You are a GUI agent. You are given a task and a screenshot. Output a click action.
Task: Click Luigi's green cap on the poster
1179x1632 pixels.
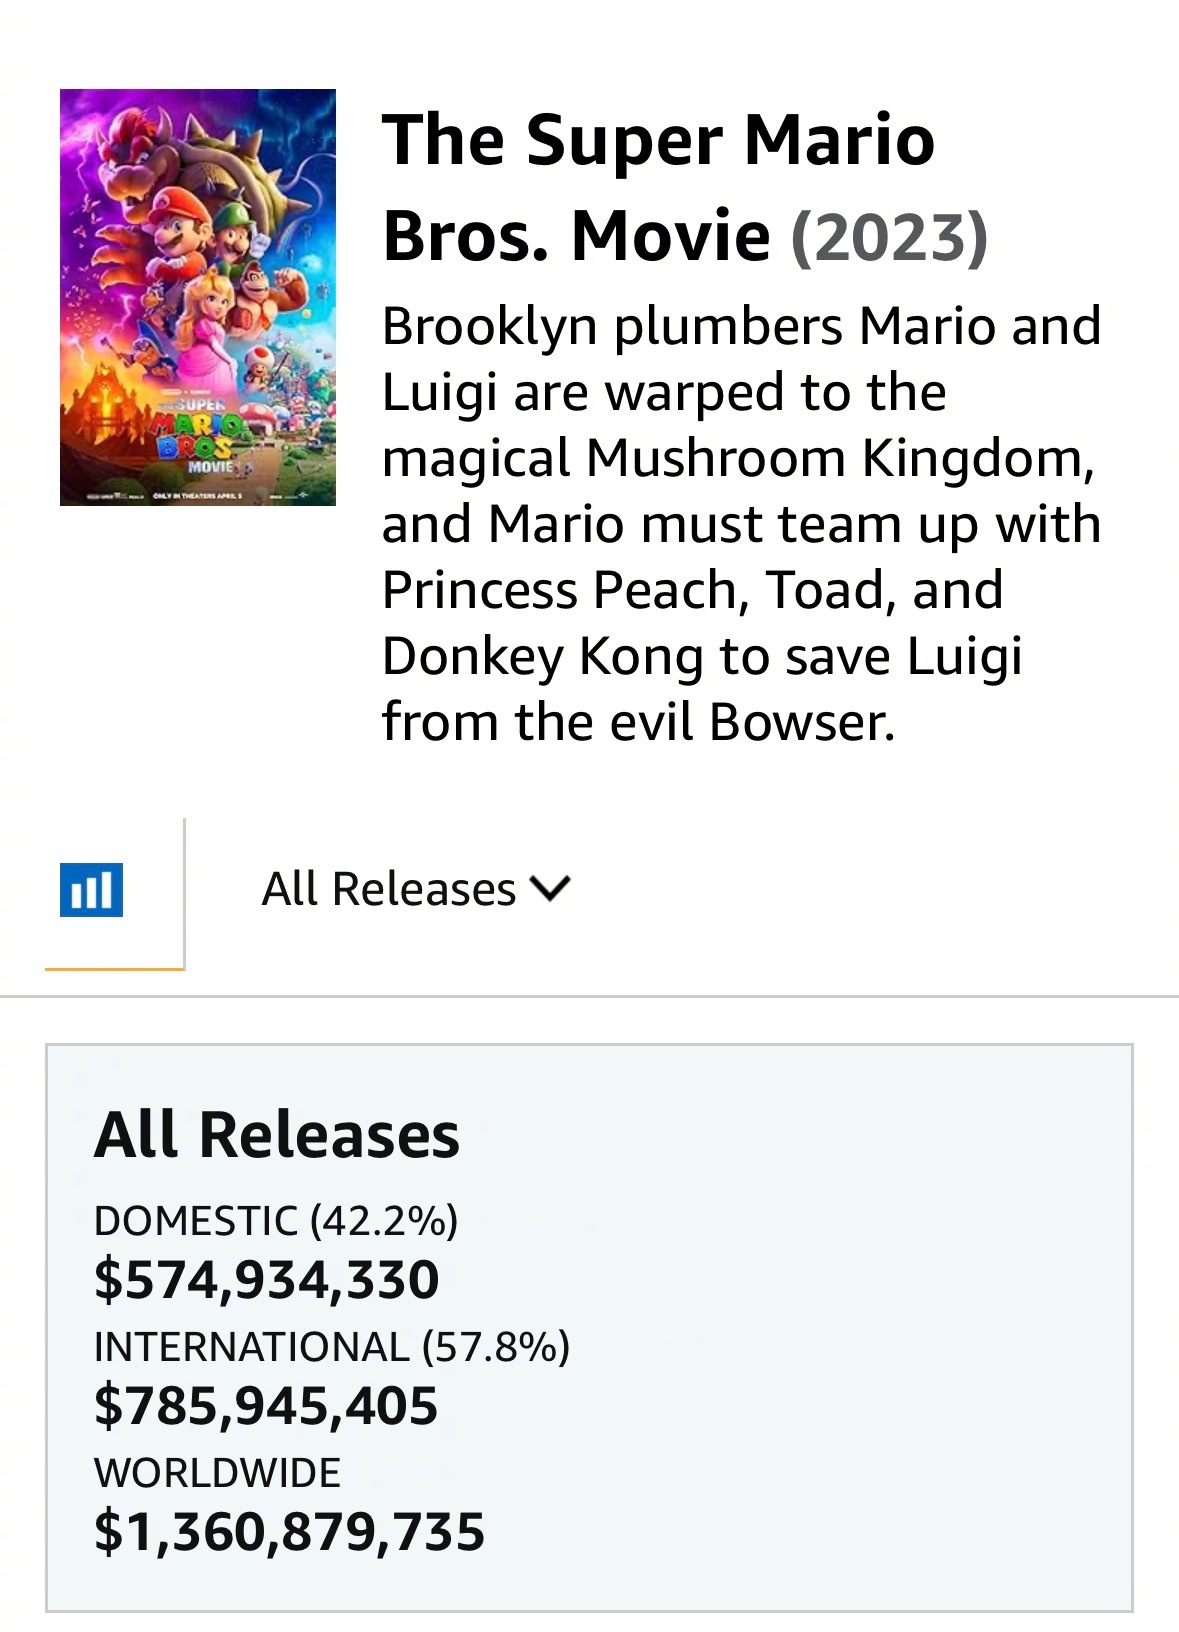[238, 215]
